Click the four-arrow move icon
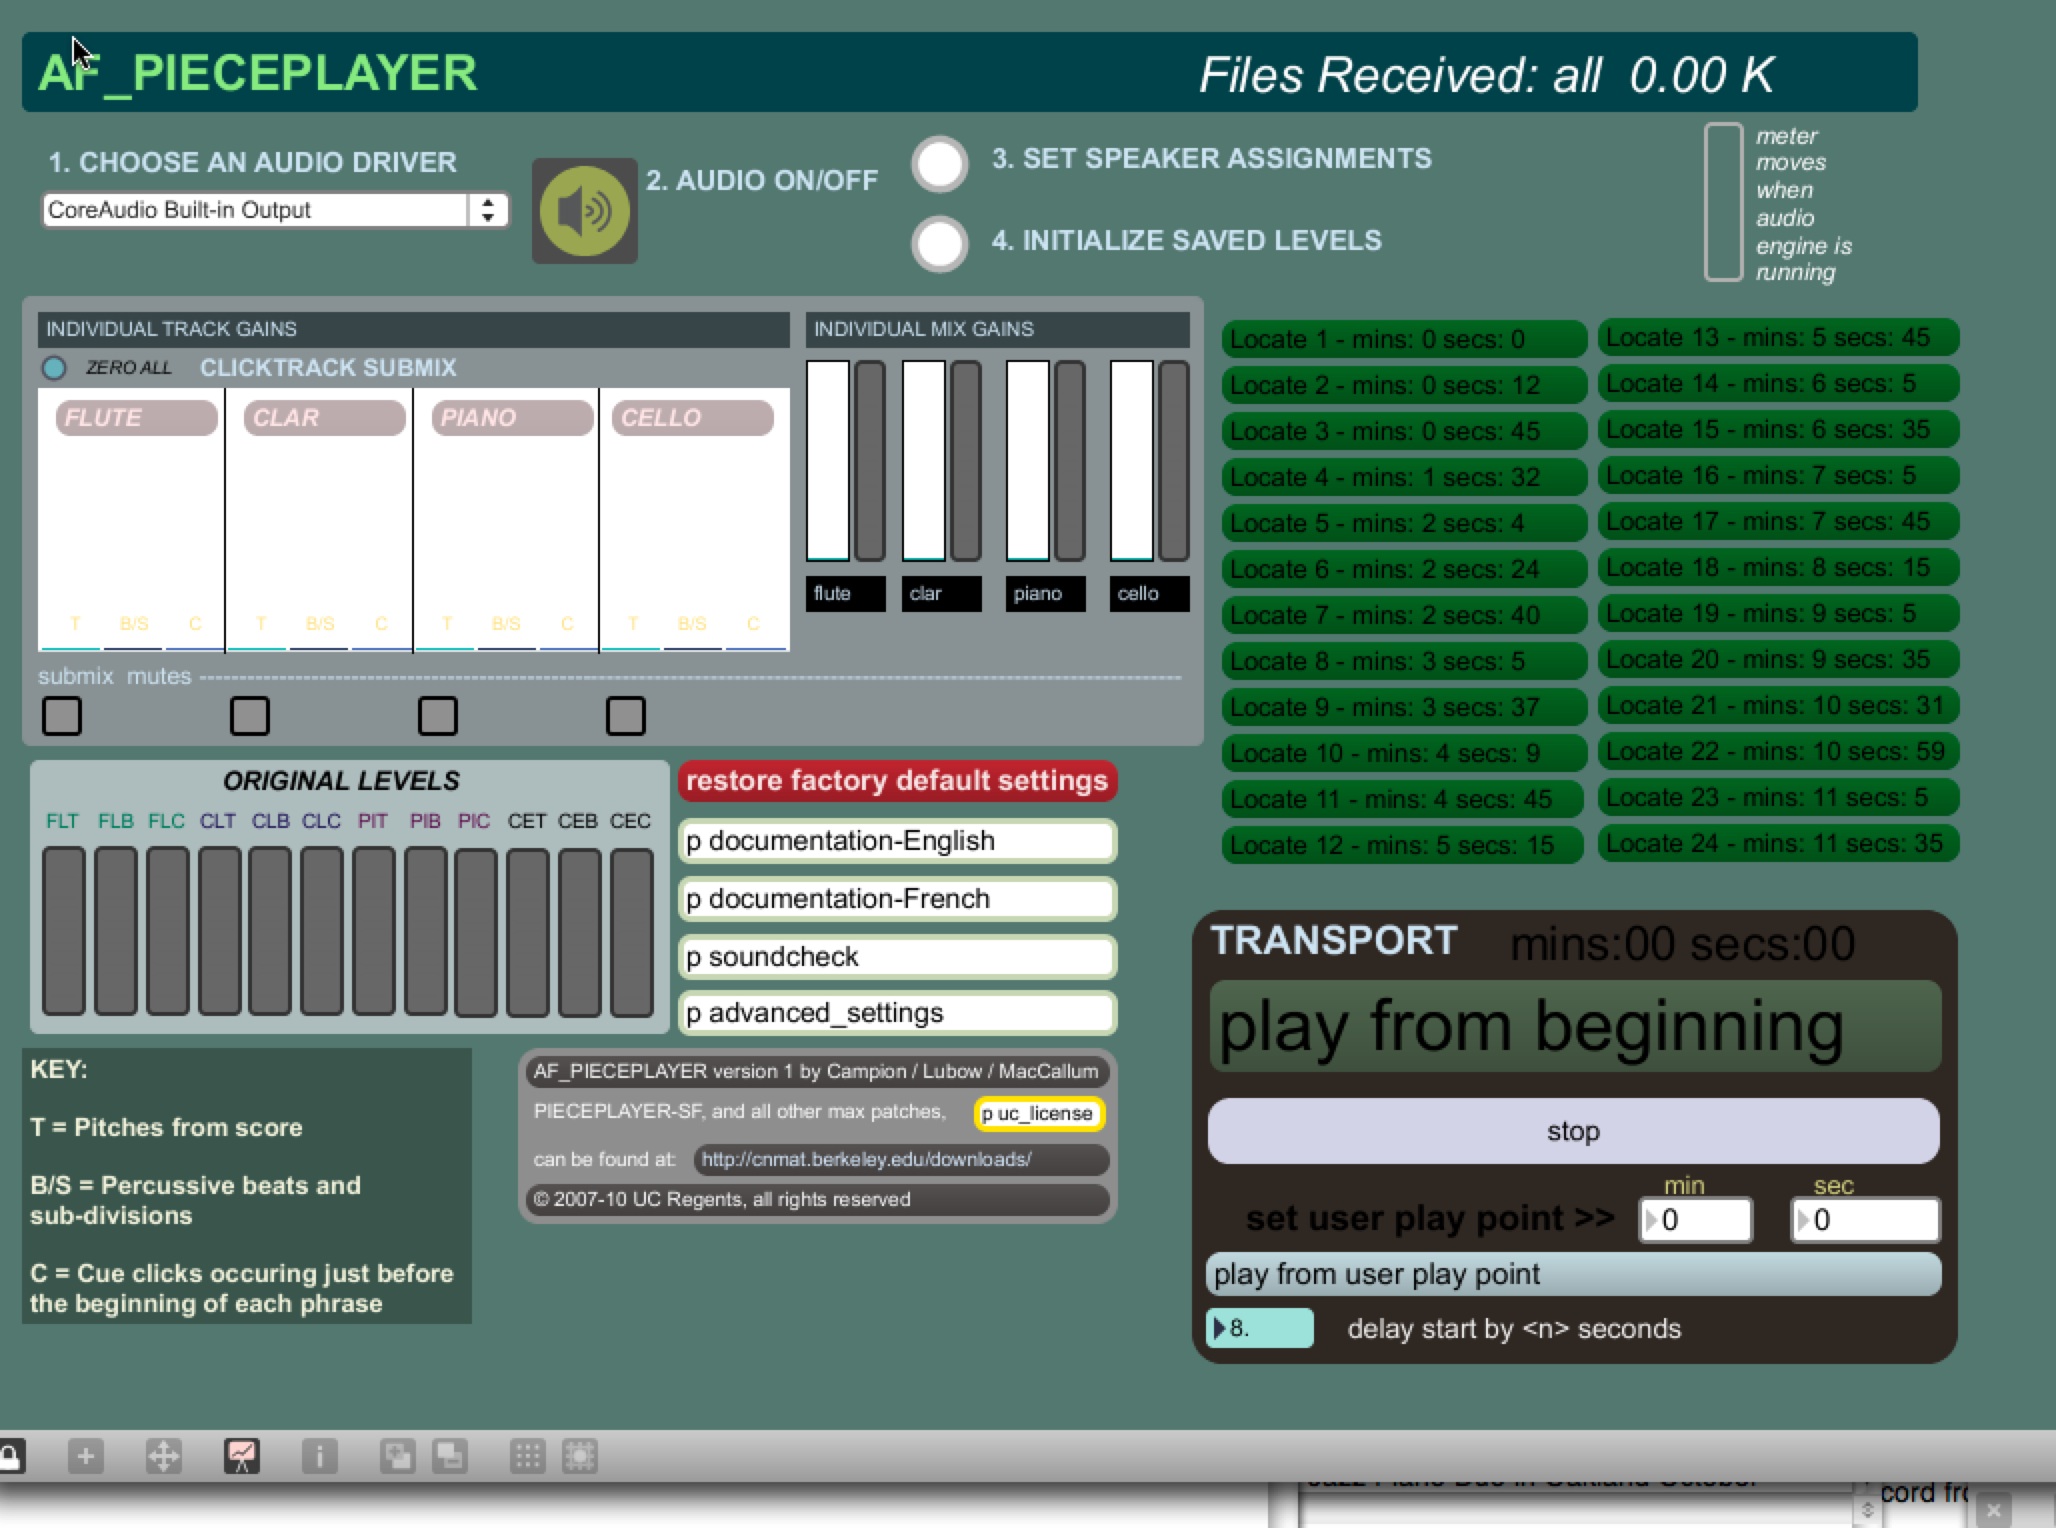Image resolution: width=2056 pixels, height=1528 pixels. pos(163,1456)
